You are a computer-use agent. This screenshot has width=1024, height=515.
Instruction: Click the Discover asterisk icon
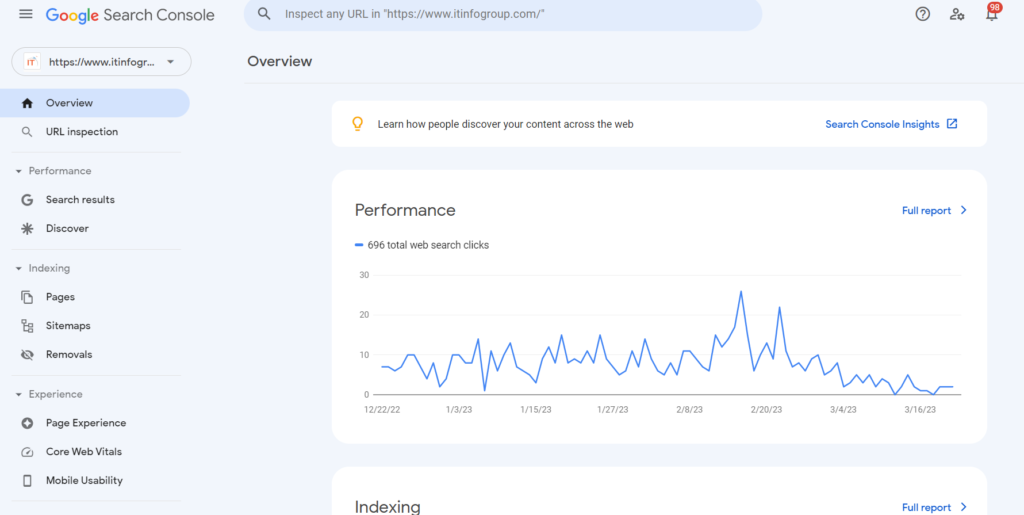27,228
